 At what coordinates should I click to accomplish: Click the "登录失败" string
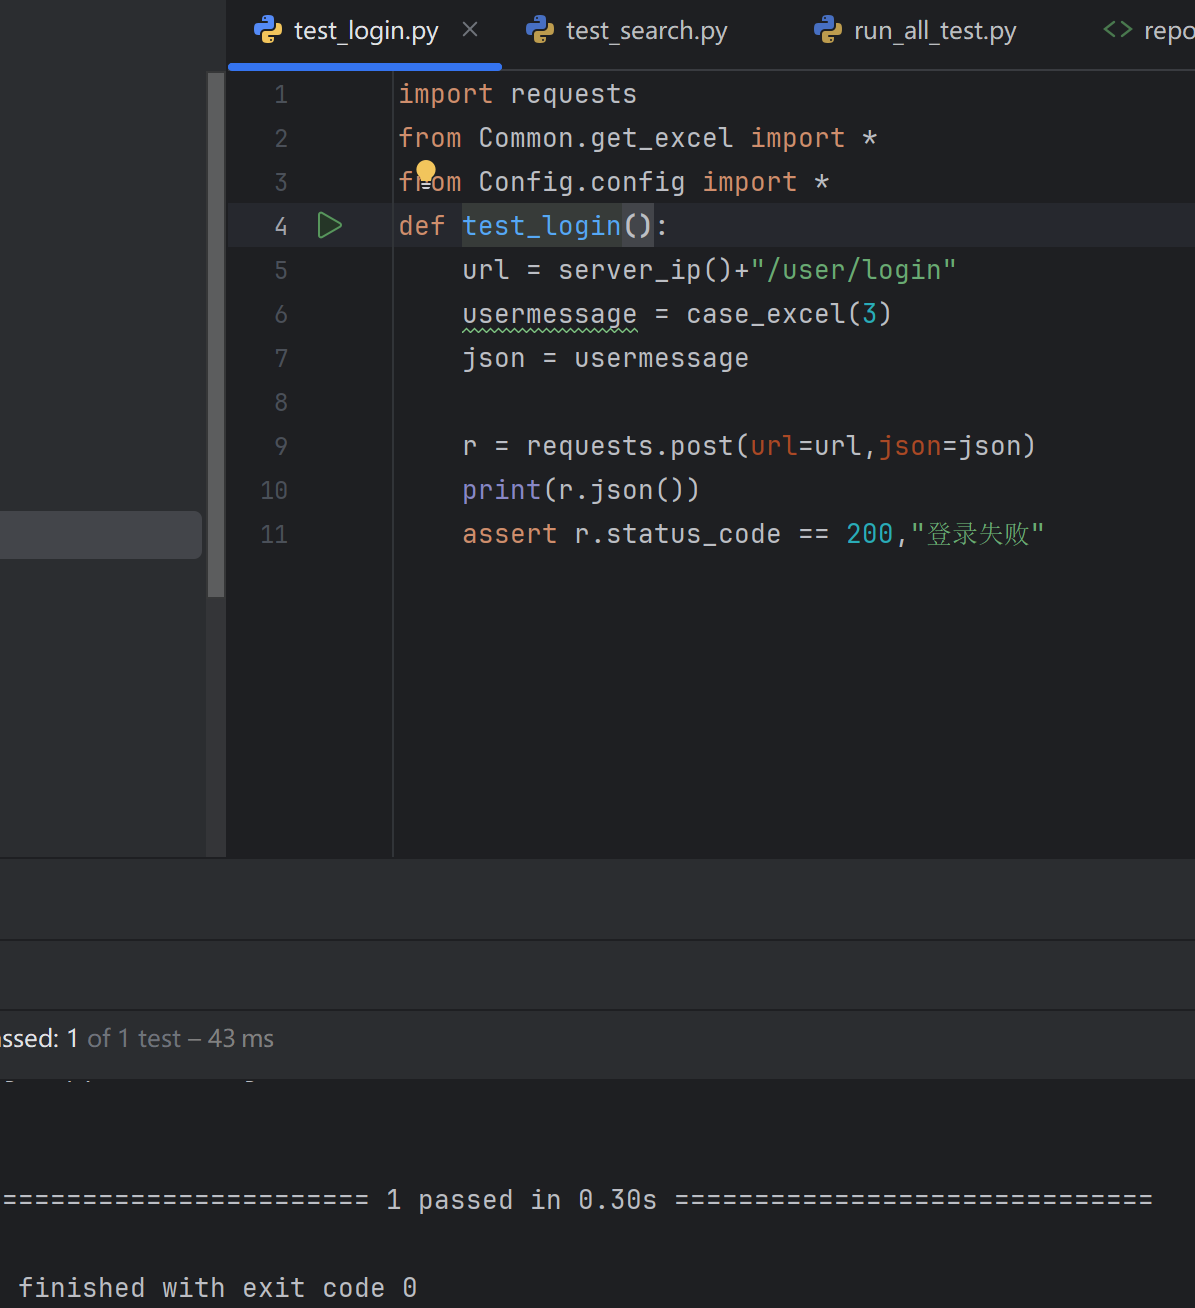click(977, 534)
